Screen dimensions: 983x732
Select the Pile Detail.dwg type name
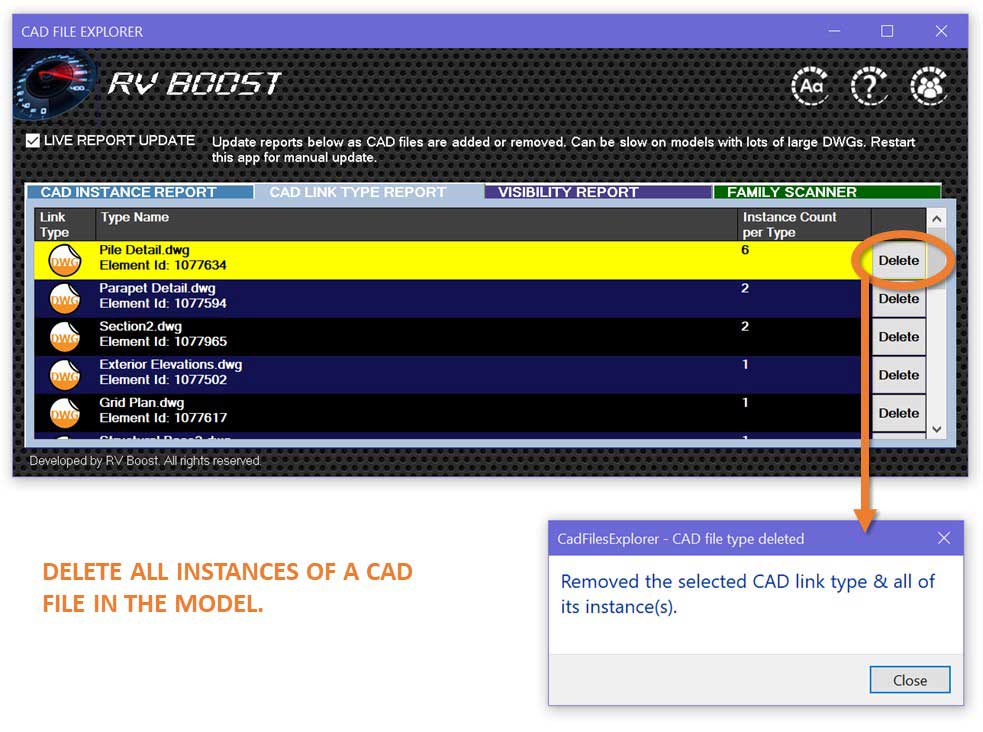pos(144,250)
